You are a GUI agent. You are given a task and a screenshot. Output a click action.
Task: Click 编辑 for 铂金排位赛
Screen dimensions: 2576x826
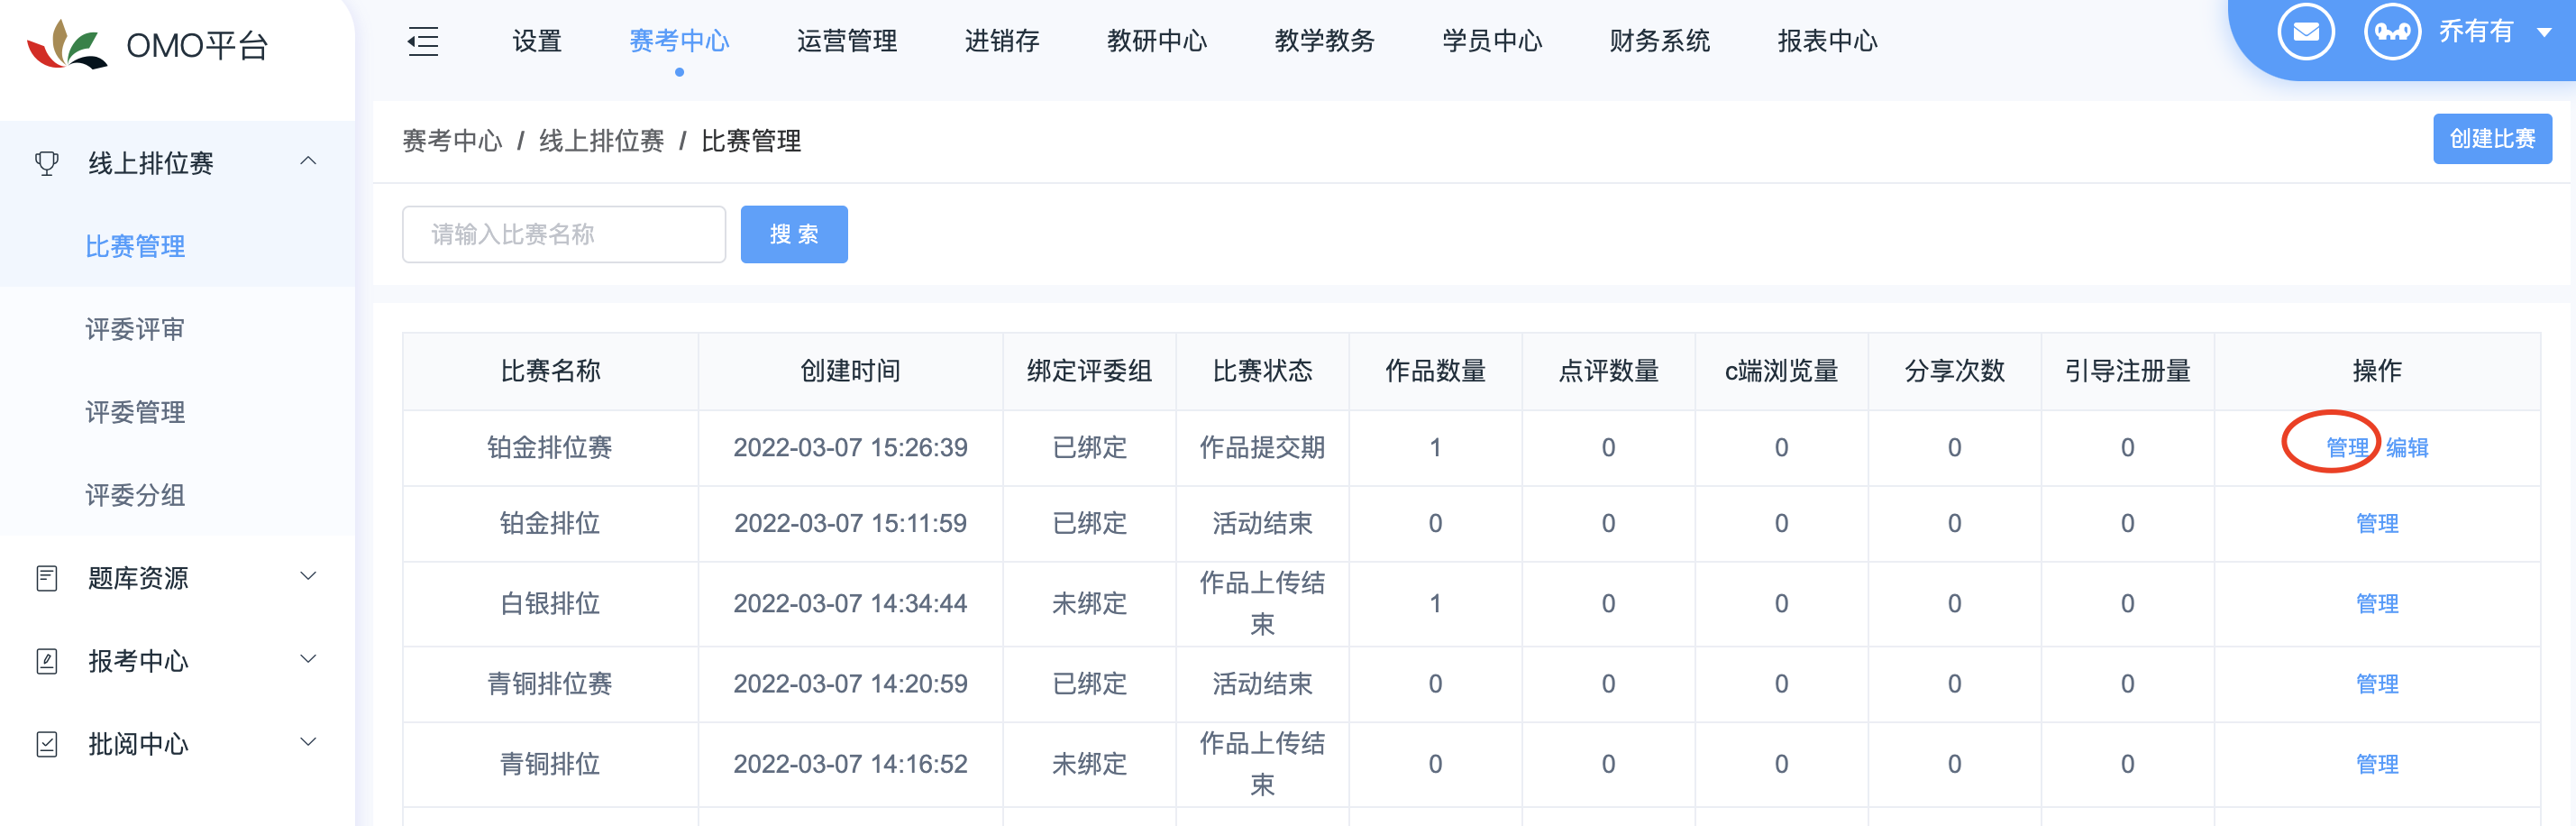pyautogui.click(x=2407, y=447)
